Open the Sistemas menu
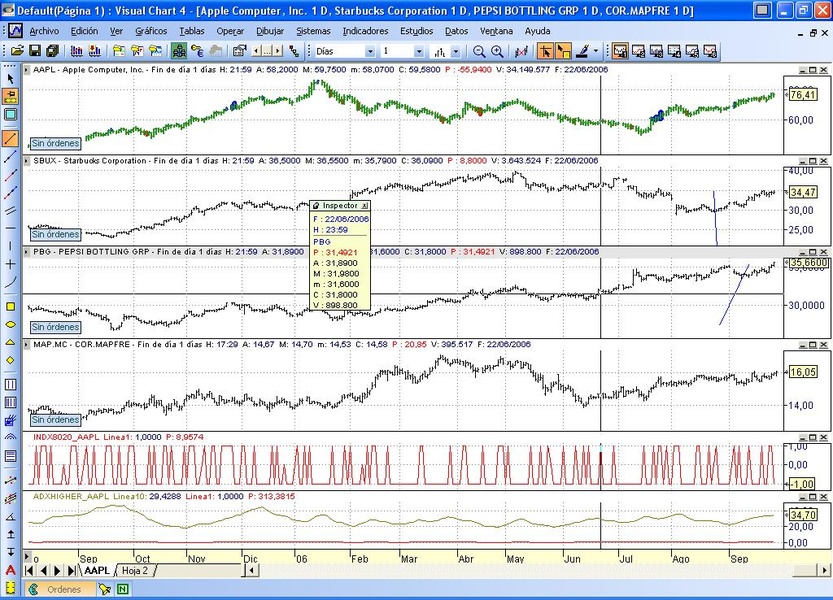 coord(313,31)
